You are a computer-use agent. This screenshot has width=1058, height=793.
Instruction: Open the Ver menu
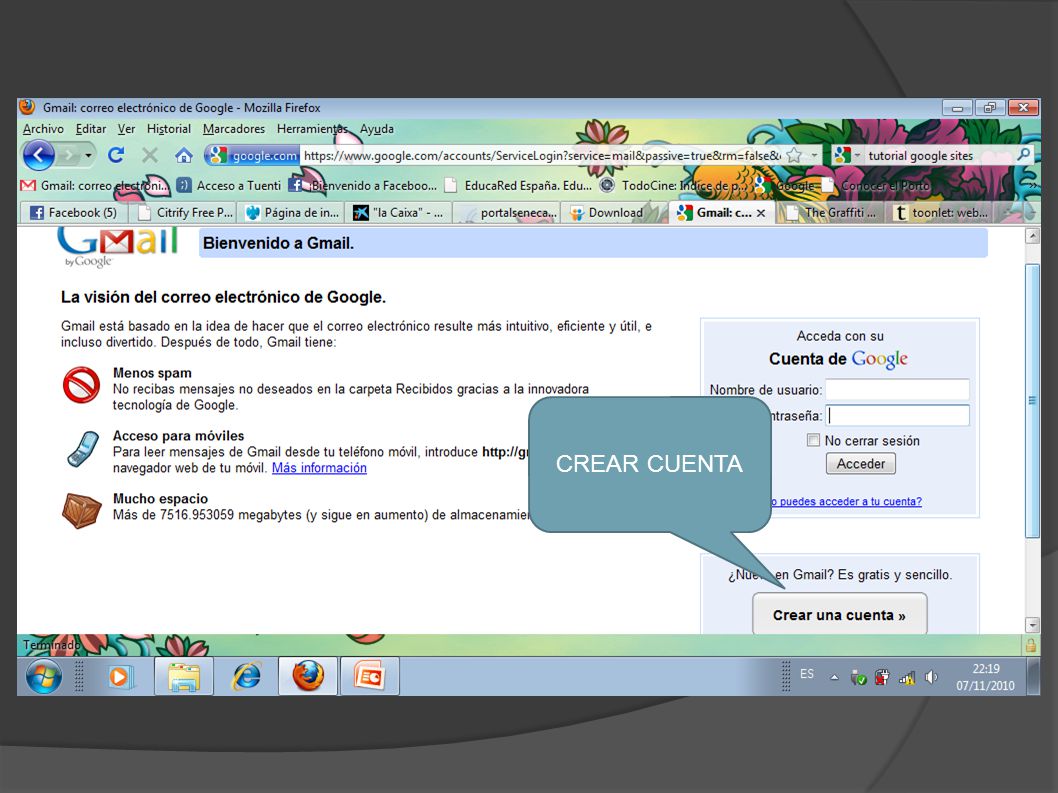click(x=126, y=129)
